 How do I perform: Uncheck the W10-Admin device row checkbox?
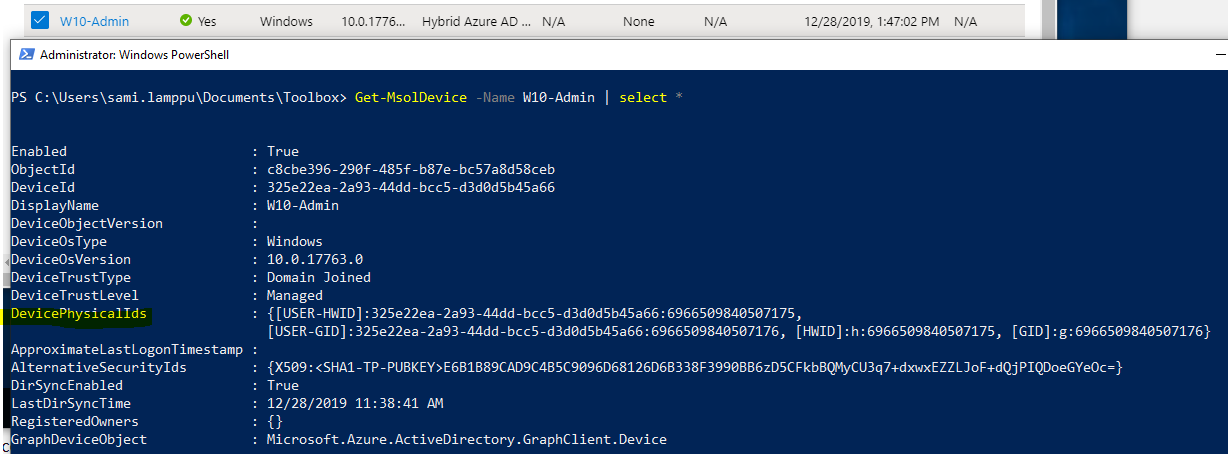point(39,20)
